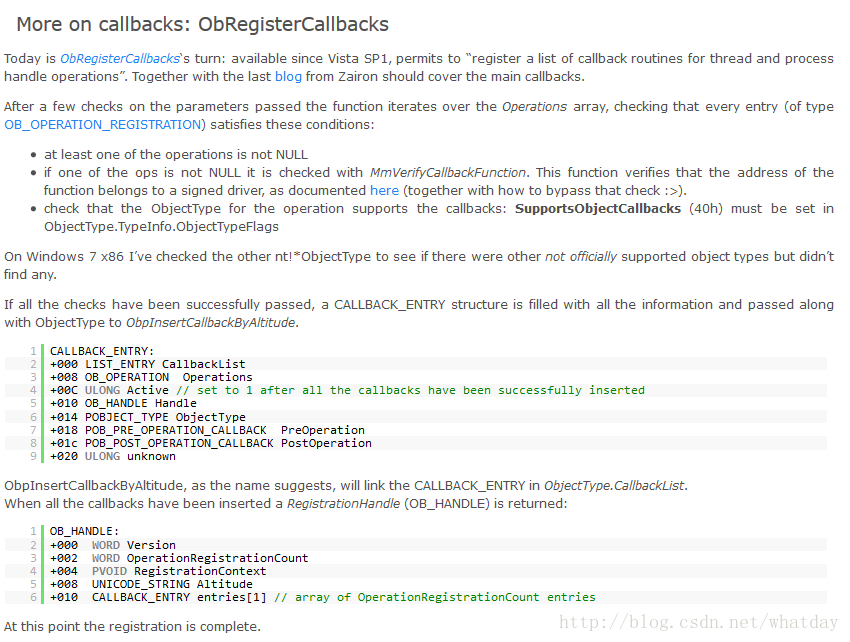
Task: Click the '+004 PVOID RegistrationContext' line
Action: pos(158,571)
